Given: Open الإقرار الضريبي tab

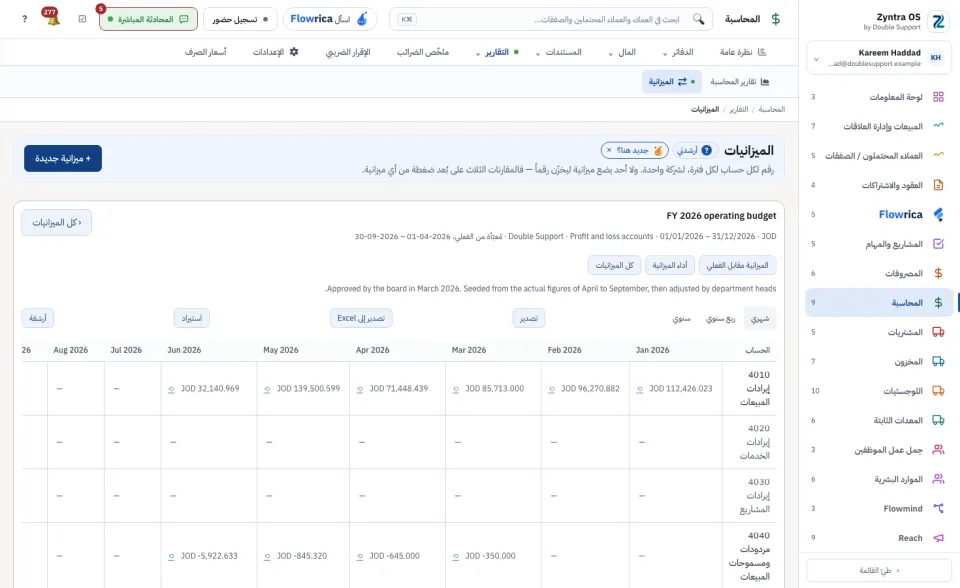Looking at the screenshot, I should pos(348,52).
